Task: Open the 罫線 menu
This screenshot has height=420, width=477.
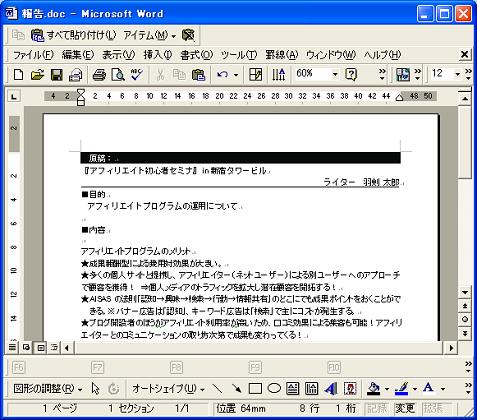Action: [x=281, y=55]
